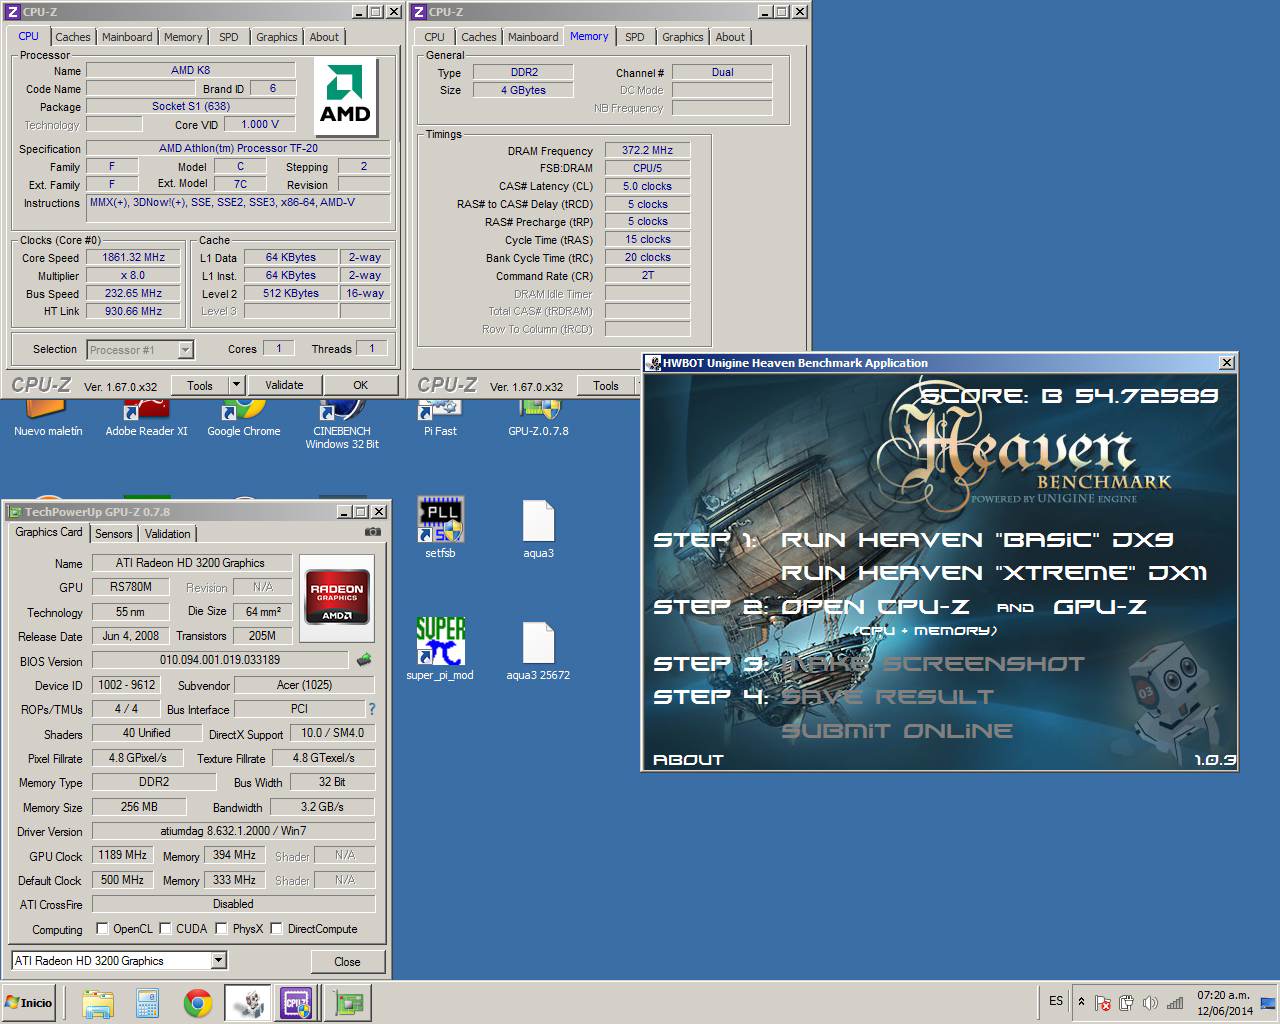Switch to the Validation tab in GPU-Z
Viewport: 1280px width, 1024px height.
point(167,534)
